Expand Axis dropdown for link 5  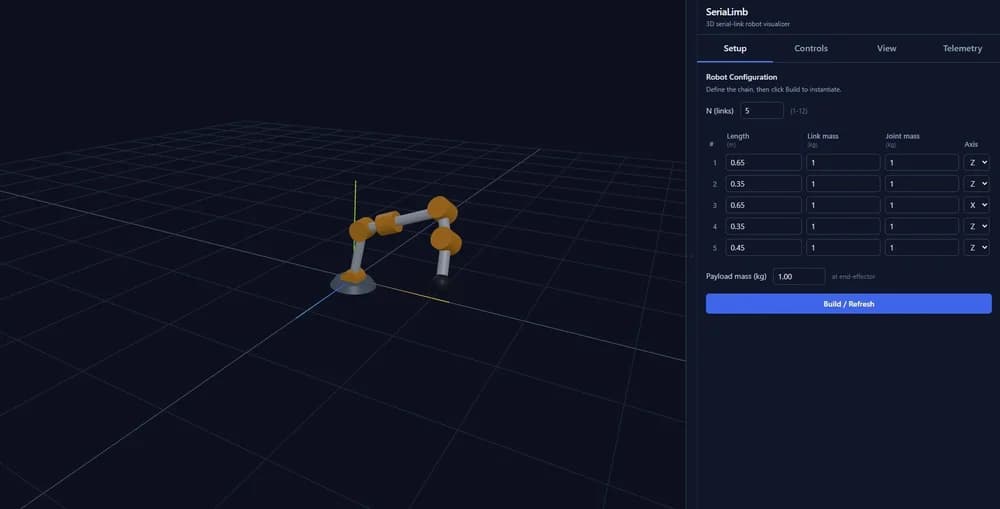(976, 247)
